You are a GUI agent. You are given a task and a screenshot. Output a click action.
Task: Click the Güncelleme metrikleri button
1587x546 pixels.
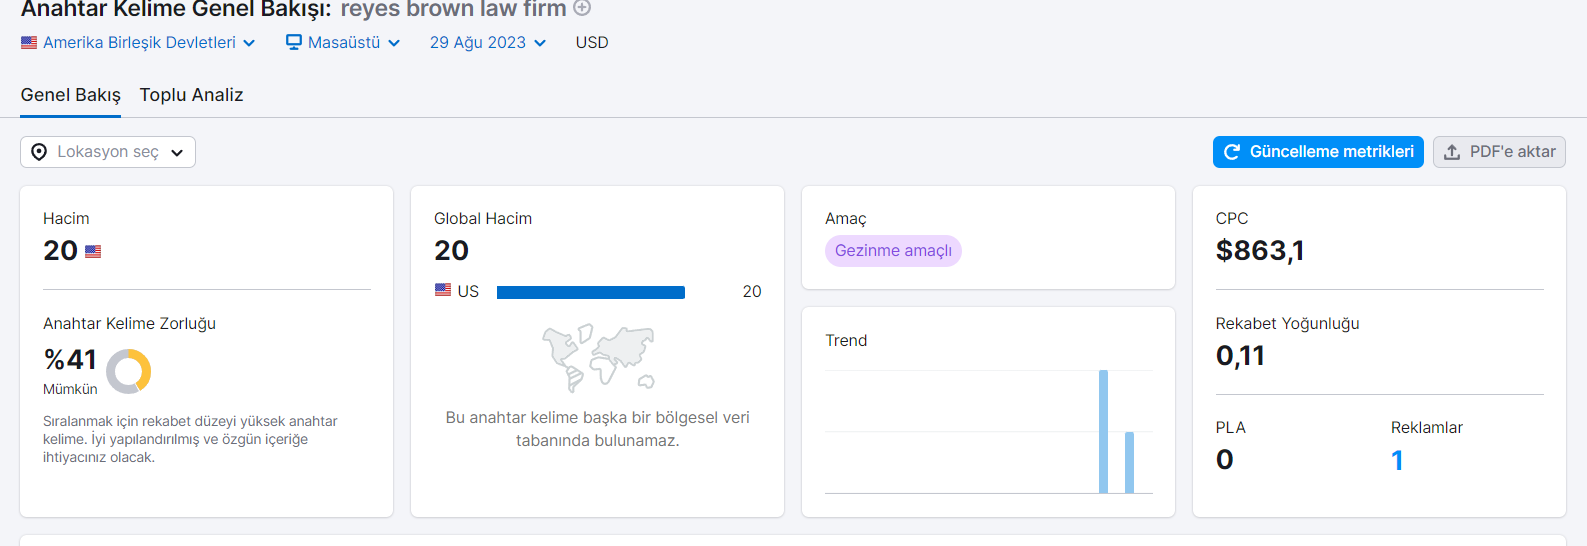coord(1318,152)
